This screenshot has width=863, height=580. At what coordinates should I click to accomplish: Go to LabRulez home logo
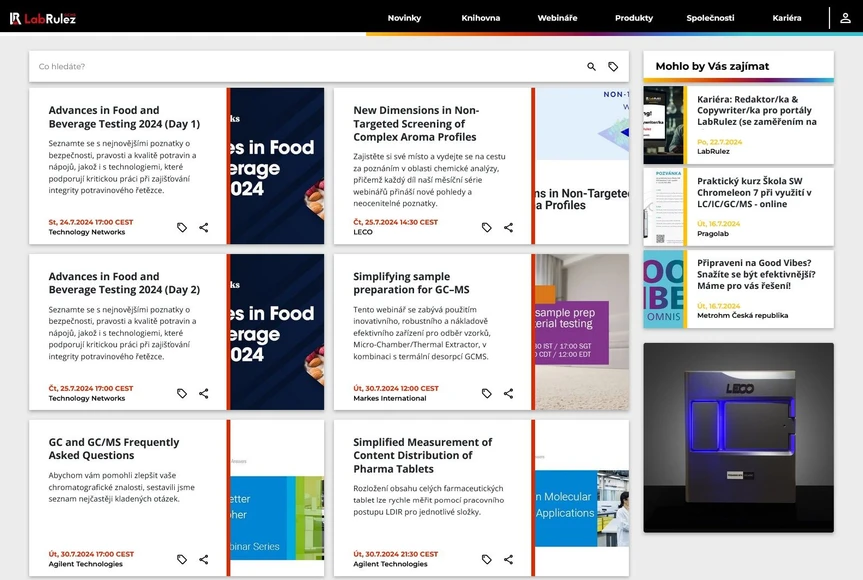(43, 18)
